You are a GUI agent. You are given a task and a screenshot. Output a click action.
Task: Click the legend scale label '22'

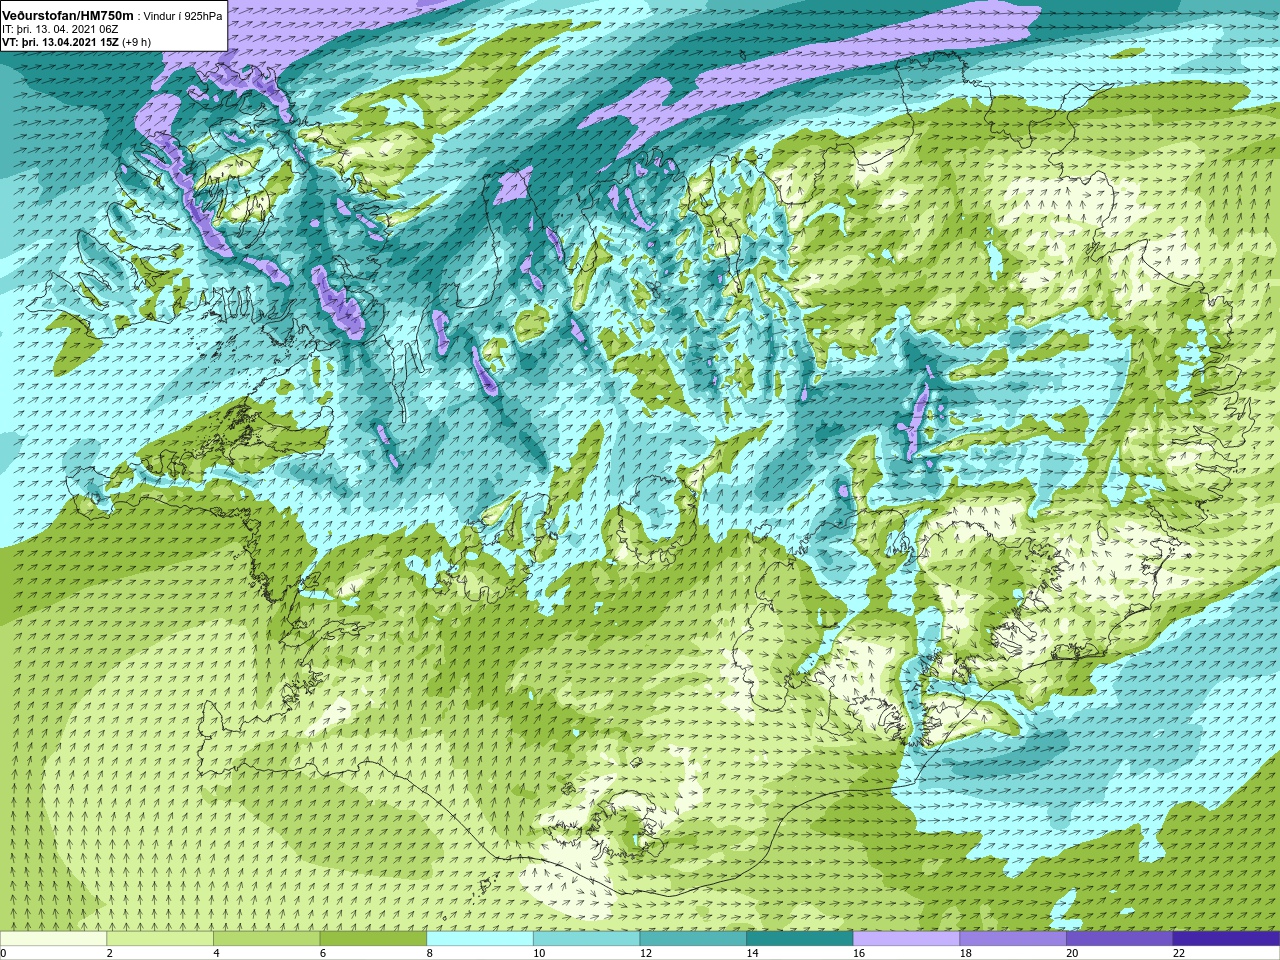pyautogui.click(x=1179, y=953)
